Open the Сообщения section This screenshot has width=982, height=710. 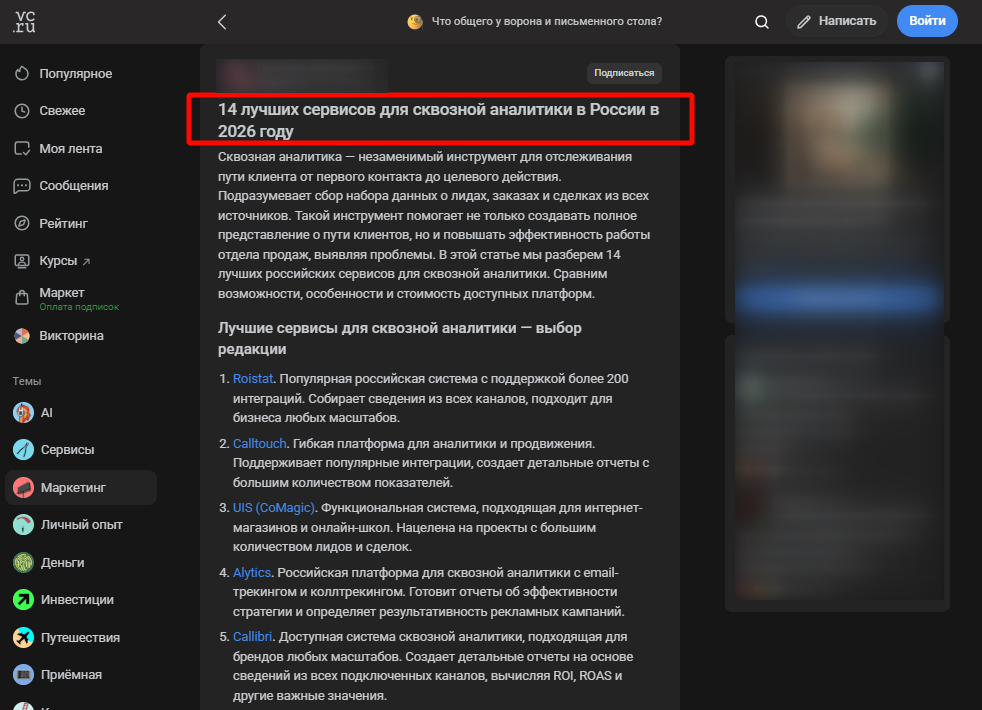tap(74, 186)
